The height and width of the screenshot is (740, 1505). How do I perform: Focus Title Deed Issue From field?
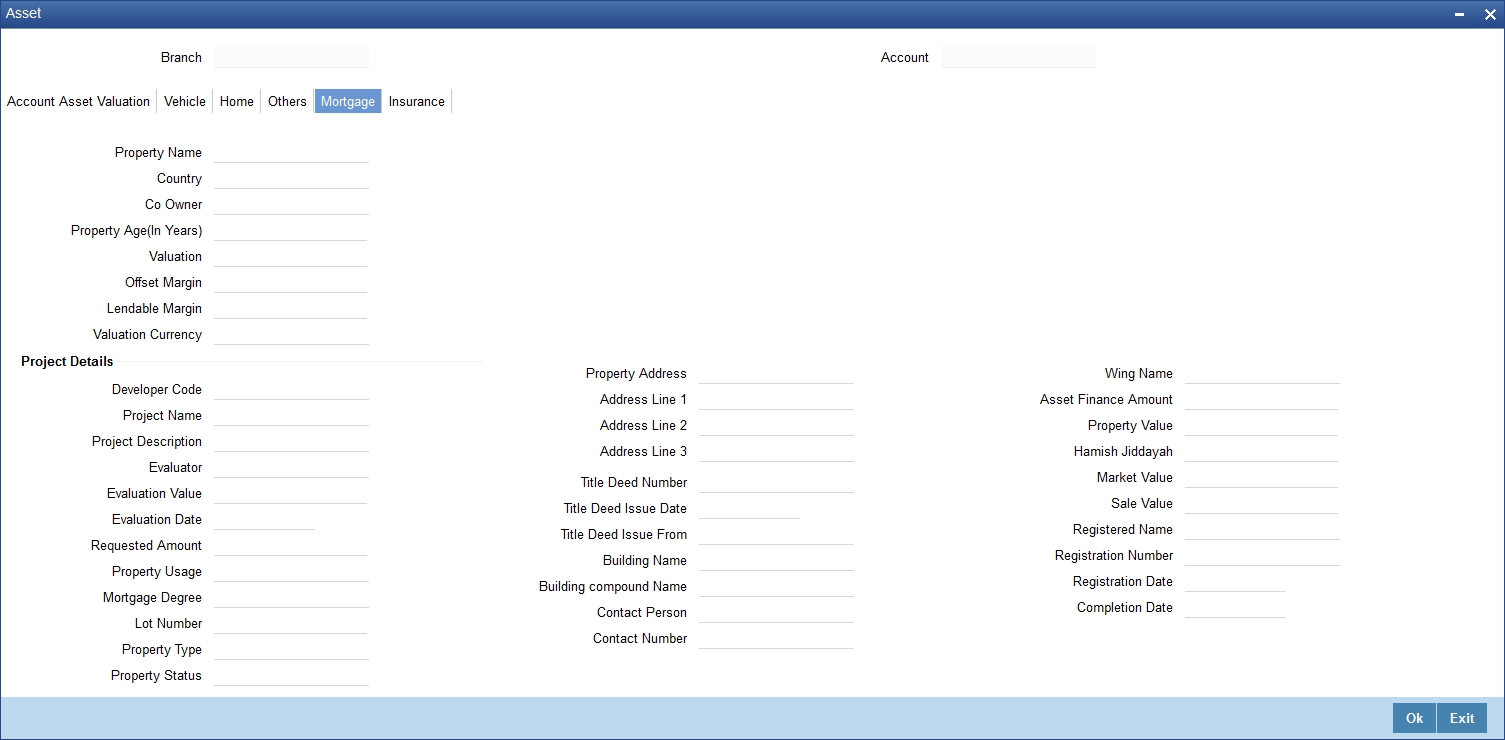pos(776,534)
